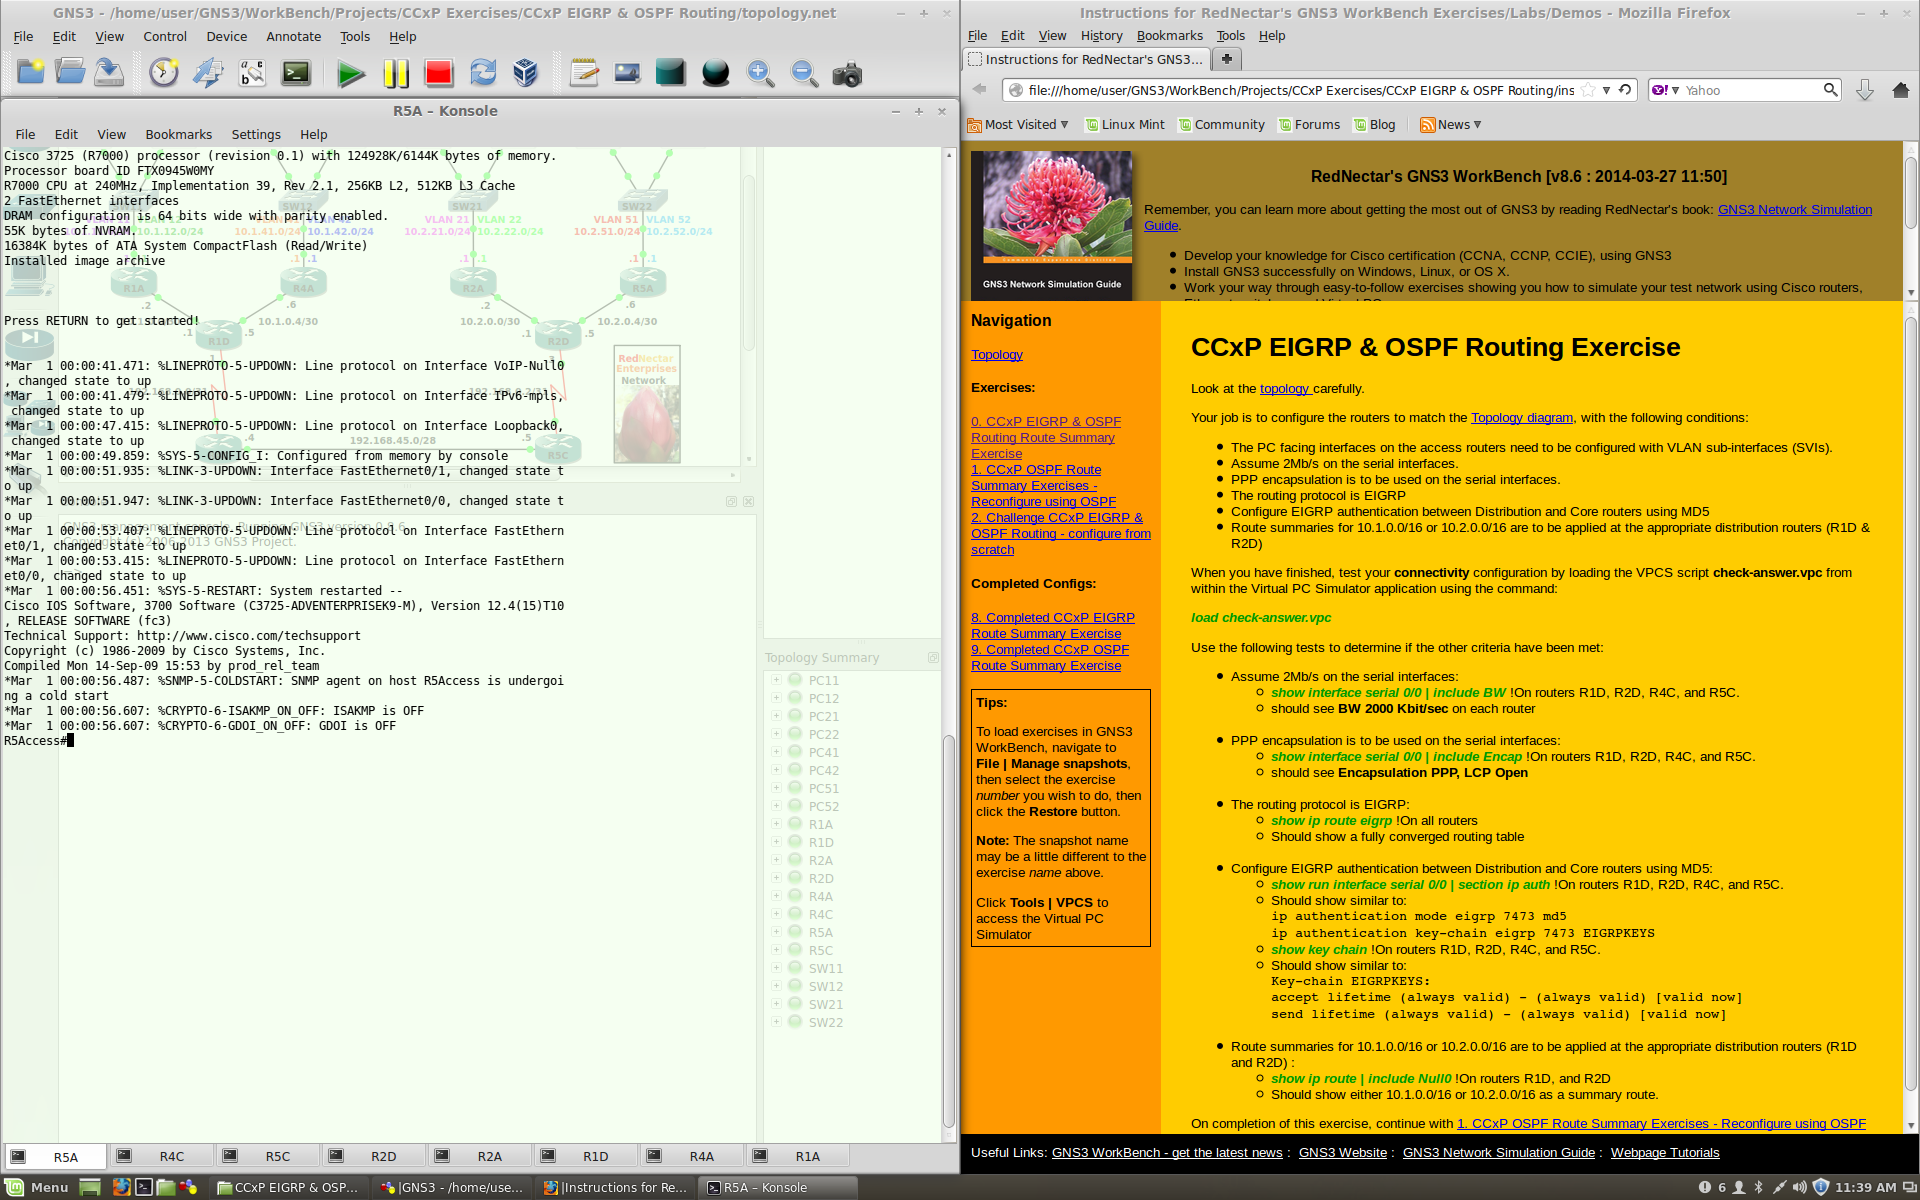Open console to all devices with the terminal icon
The width and height of the screenshot is (1920, 1200).
[296, 73]
